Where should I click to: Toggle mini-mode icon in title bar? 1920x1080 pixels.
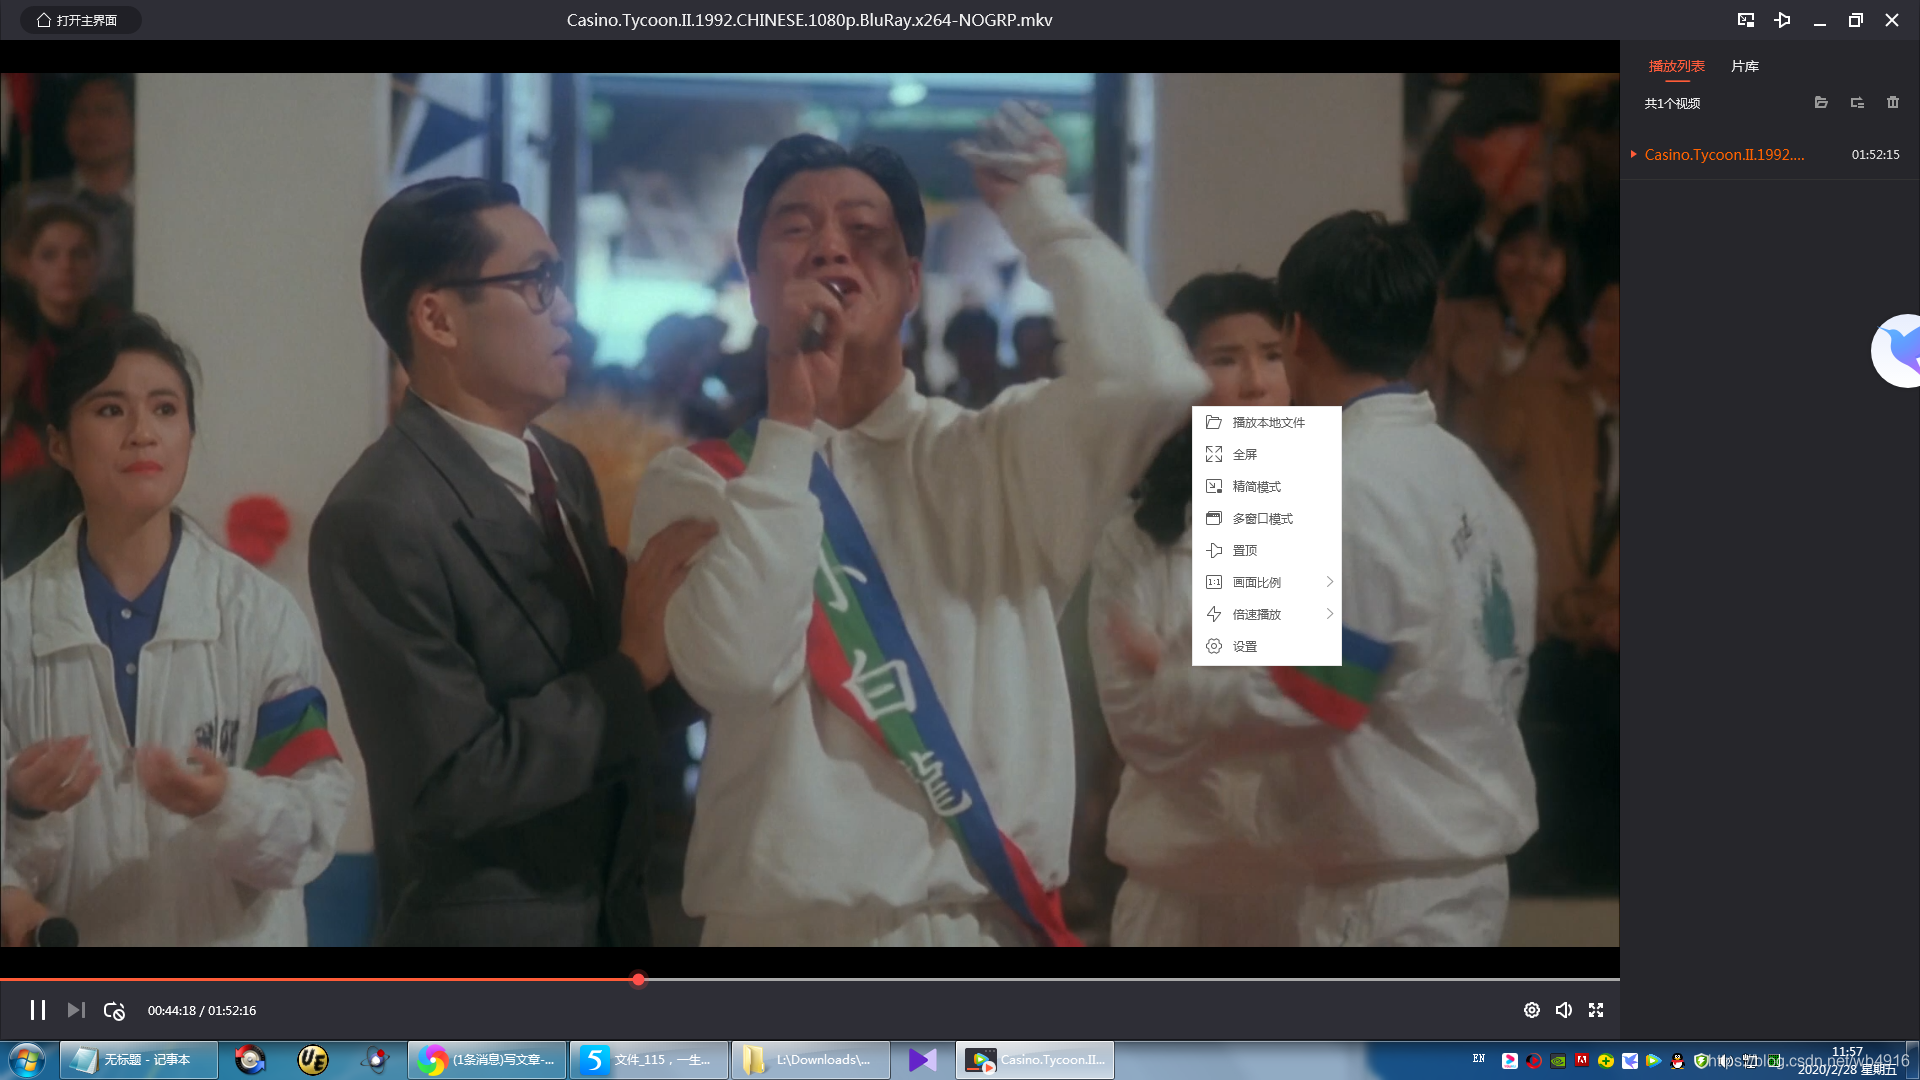[1746, 20]
